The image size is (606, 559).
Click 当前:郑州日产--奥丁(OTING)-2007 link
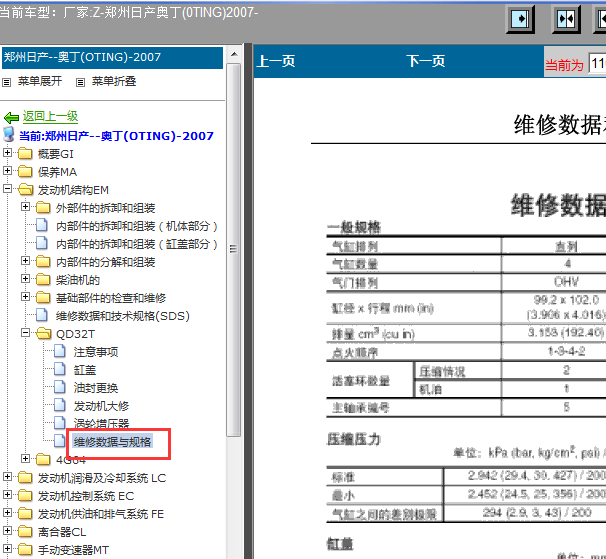[116, 136]
